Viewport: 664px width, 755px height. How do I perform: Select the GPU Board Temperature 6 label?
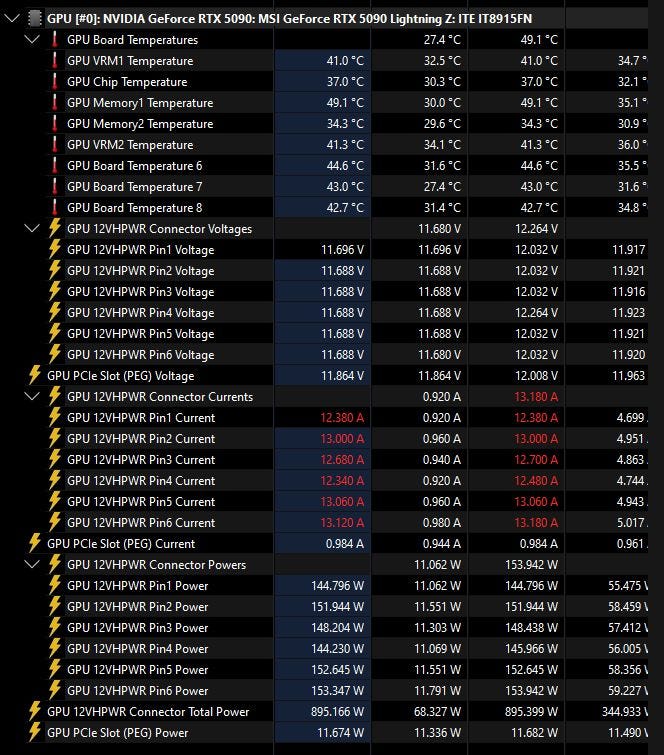[135, 166]
